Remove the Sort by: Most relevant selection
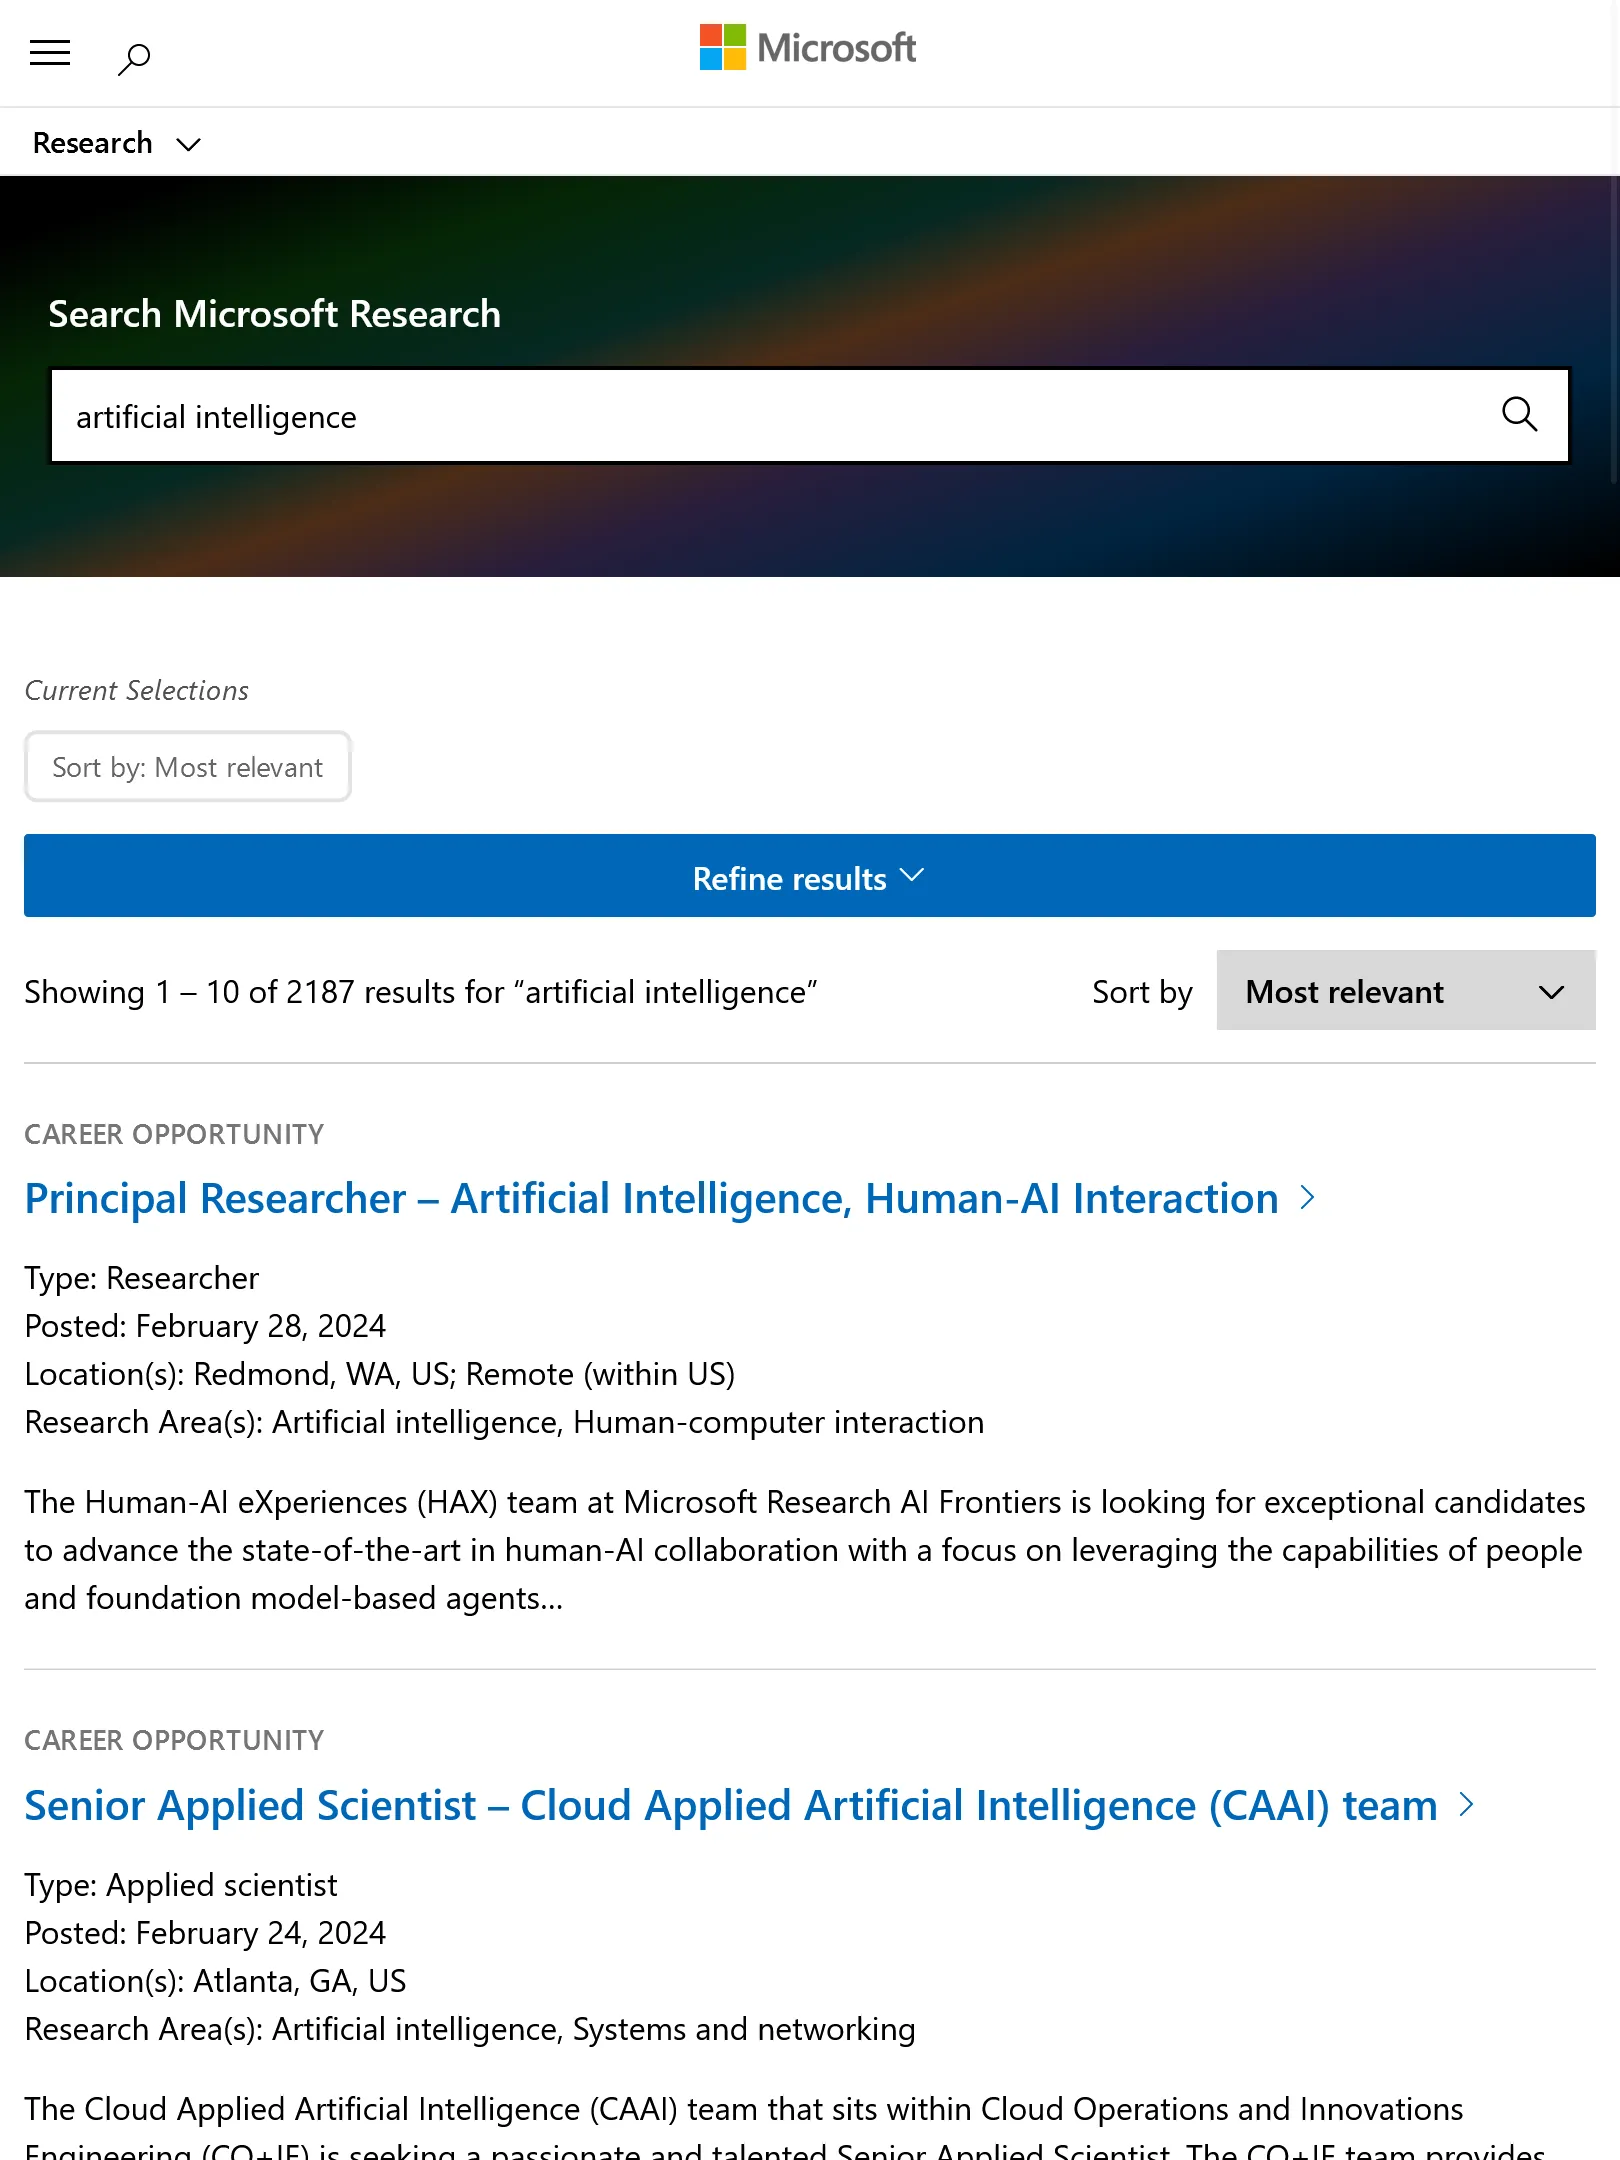Screen dimensions: 1620x2160 187,767
